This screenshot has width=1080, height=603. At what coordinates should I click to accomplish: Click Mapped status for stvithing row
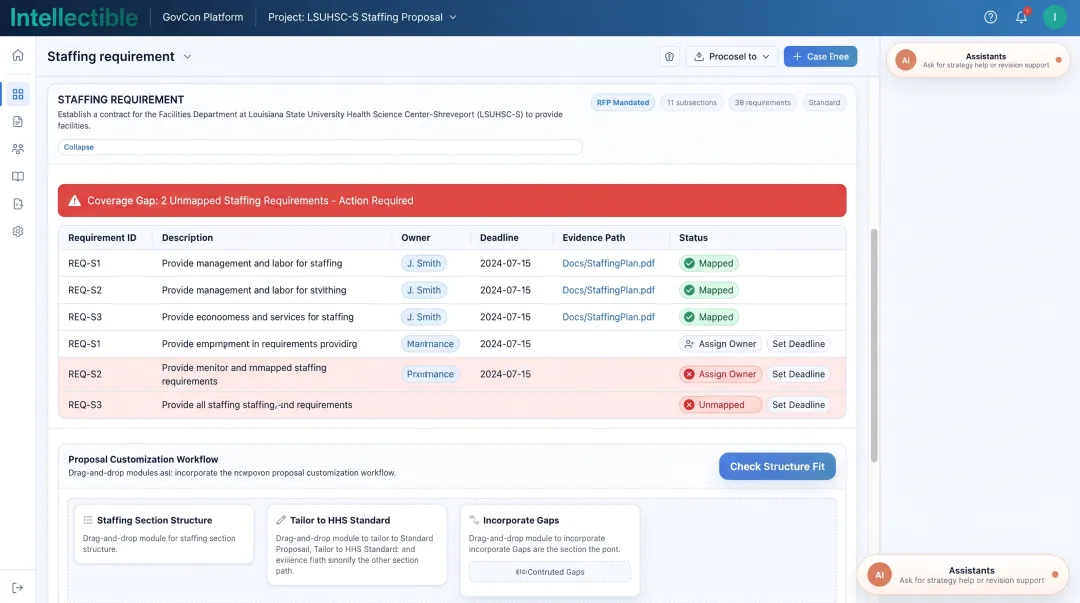[x=709, y=290]
